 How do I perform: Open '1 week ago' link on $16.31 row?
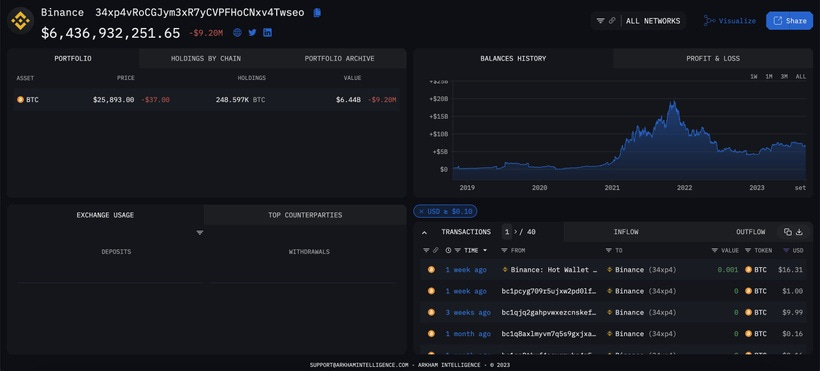[466, 270]
